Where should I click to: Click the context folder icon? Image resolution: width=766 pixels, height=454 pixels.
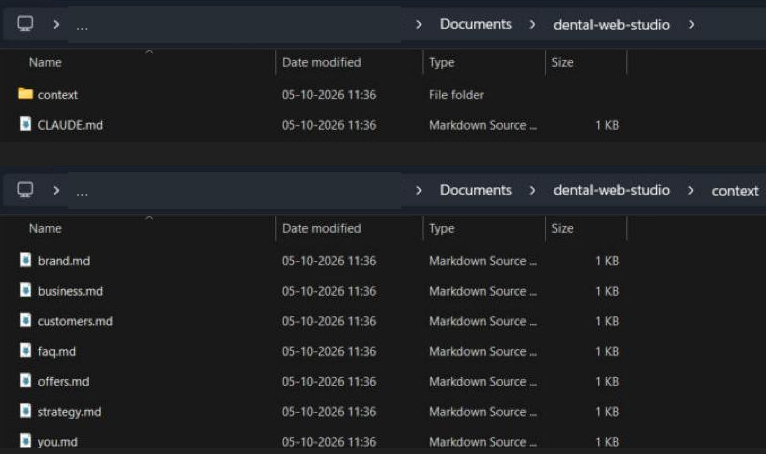point(25,93)
